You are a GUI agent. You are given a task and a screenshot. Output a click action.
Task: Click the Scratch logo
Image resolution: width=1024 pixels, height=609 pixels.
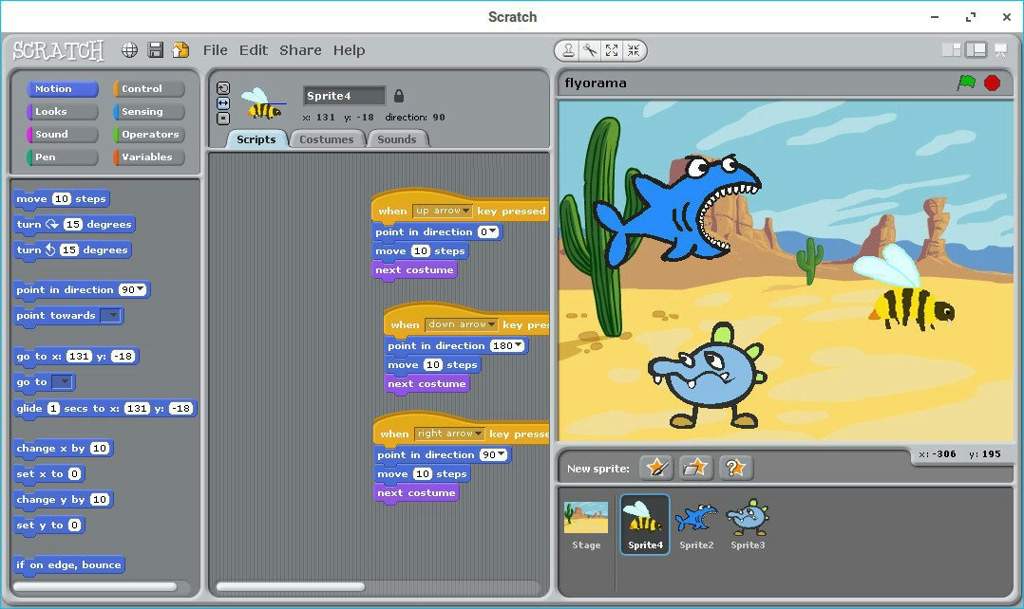(58, 50)
